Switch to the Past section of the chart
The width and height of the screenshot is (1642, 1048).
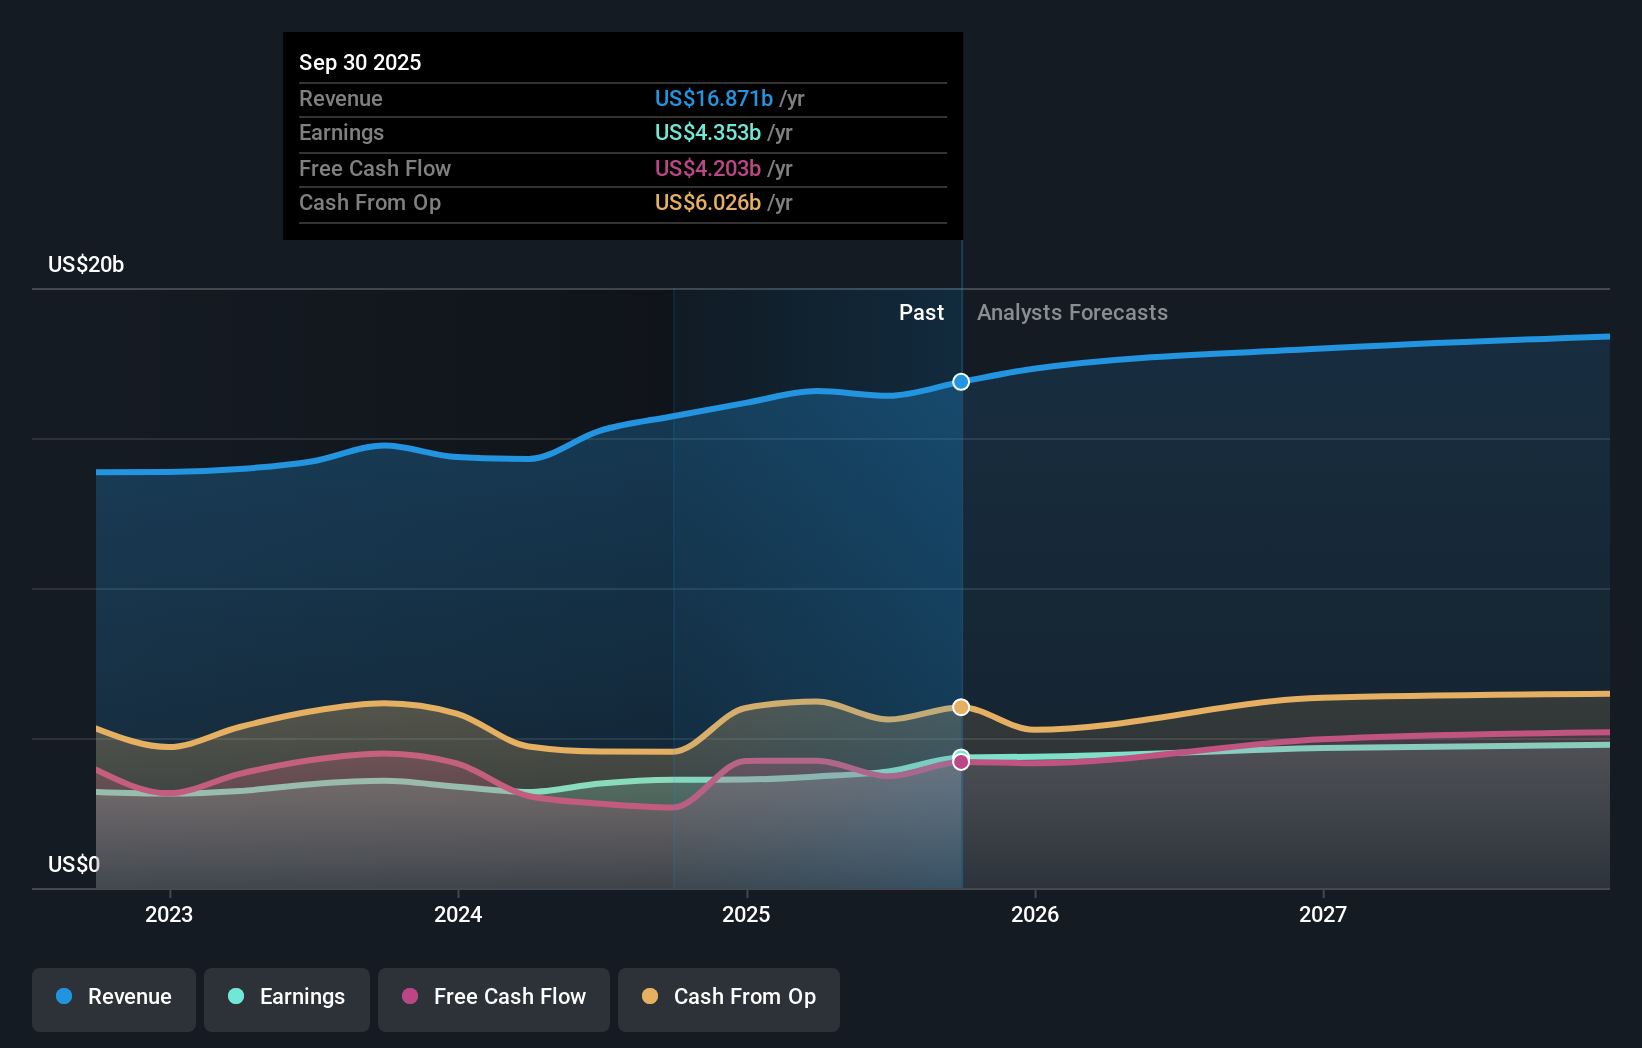pos(921,312)
